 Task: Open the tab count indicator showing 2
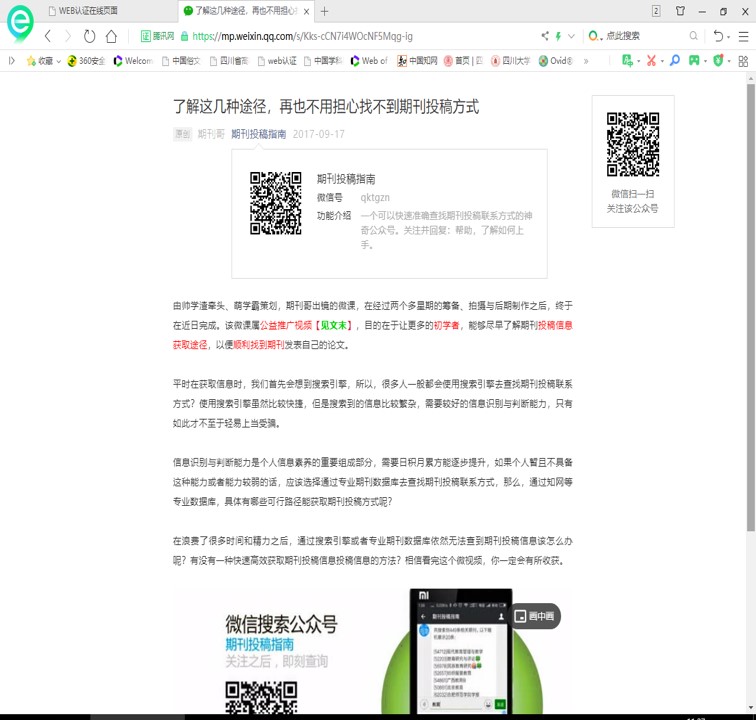tap(656, 11)
